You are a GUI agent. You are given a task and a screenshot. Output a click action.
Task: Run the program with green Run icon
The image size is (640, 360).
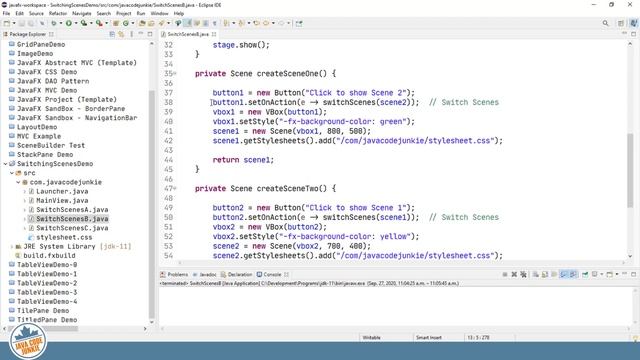pyautogui.click(x=69, y=23)
